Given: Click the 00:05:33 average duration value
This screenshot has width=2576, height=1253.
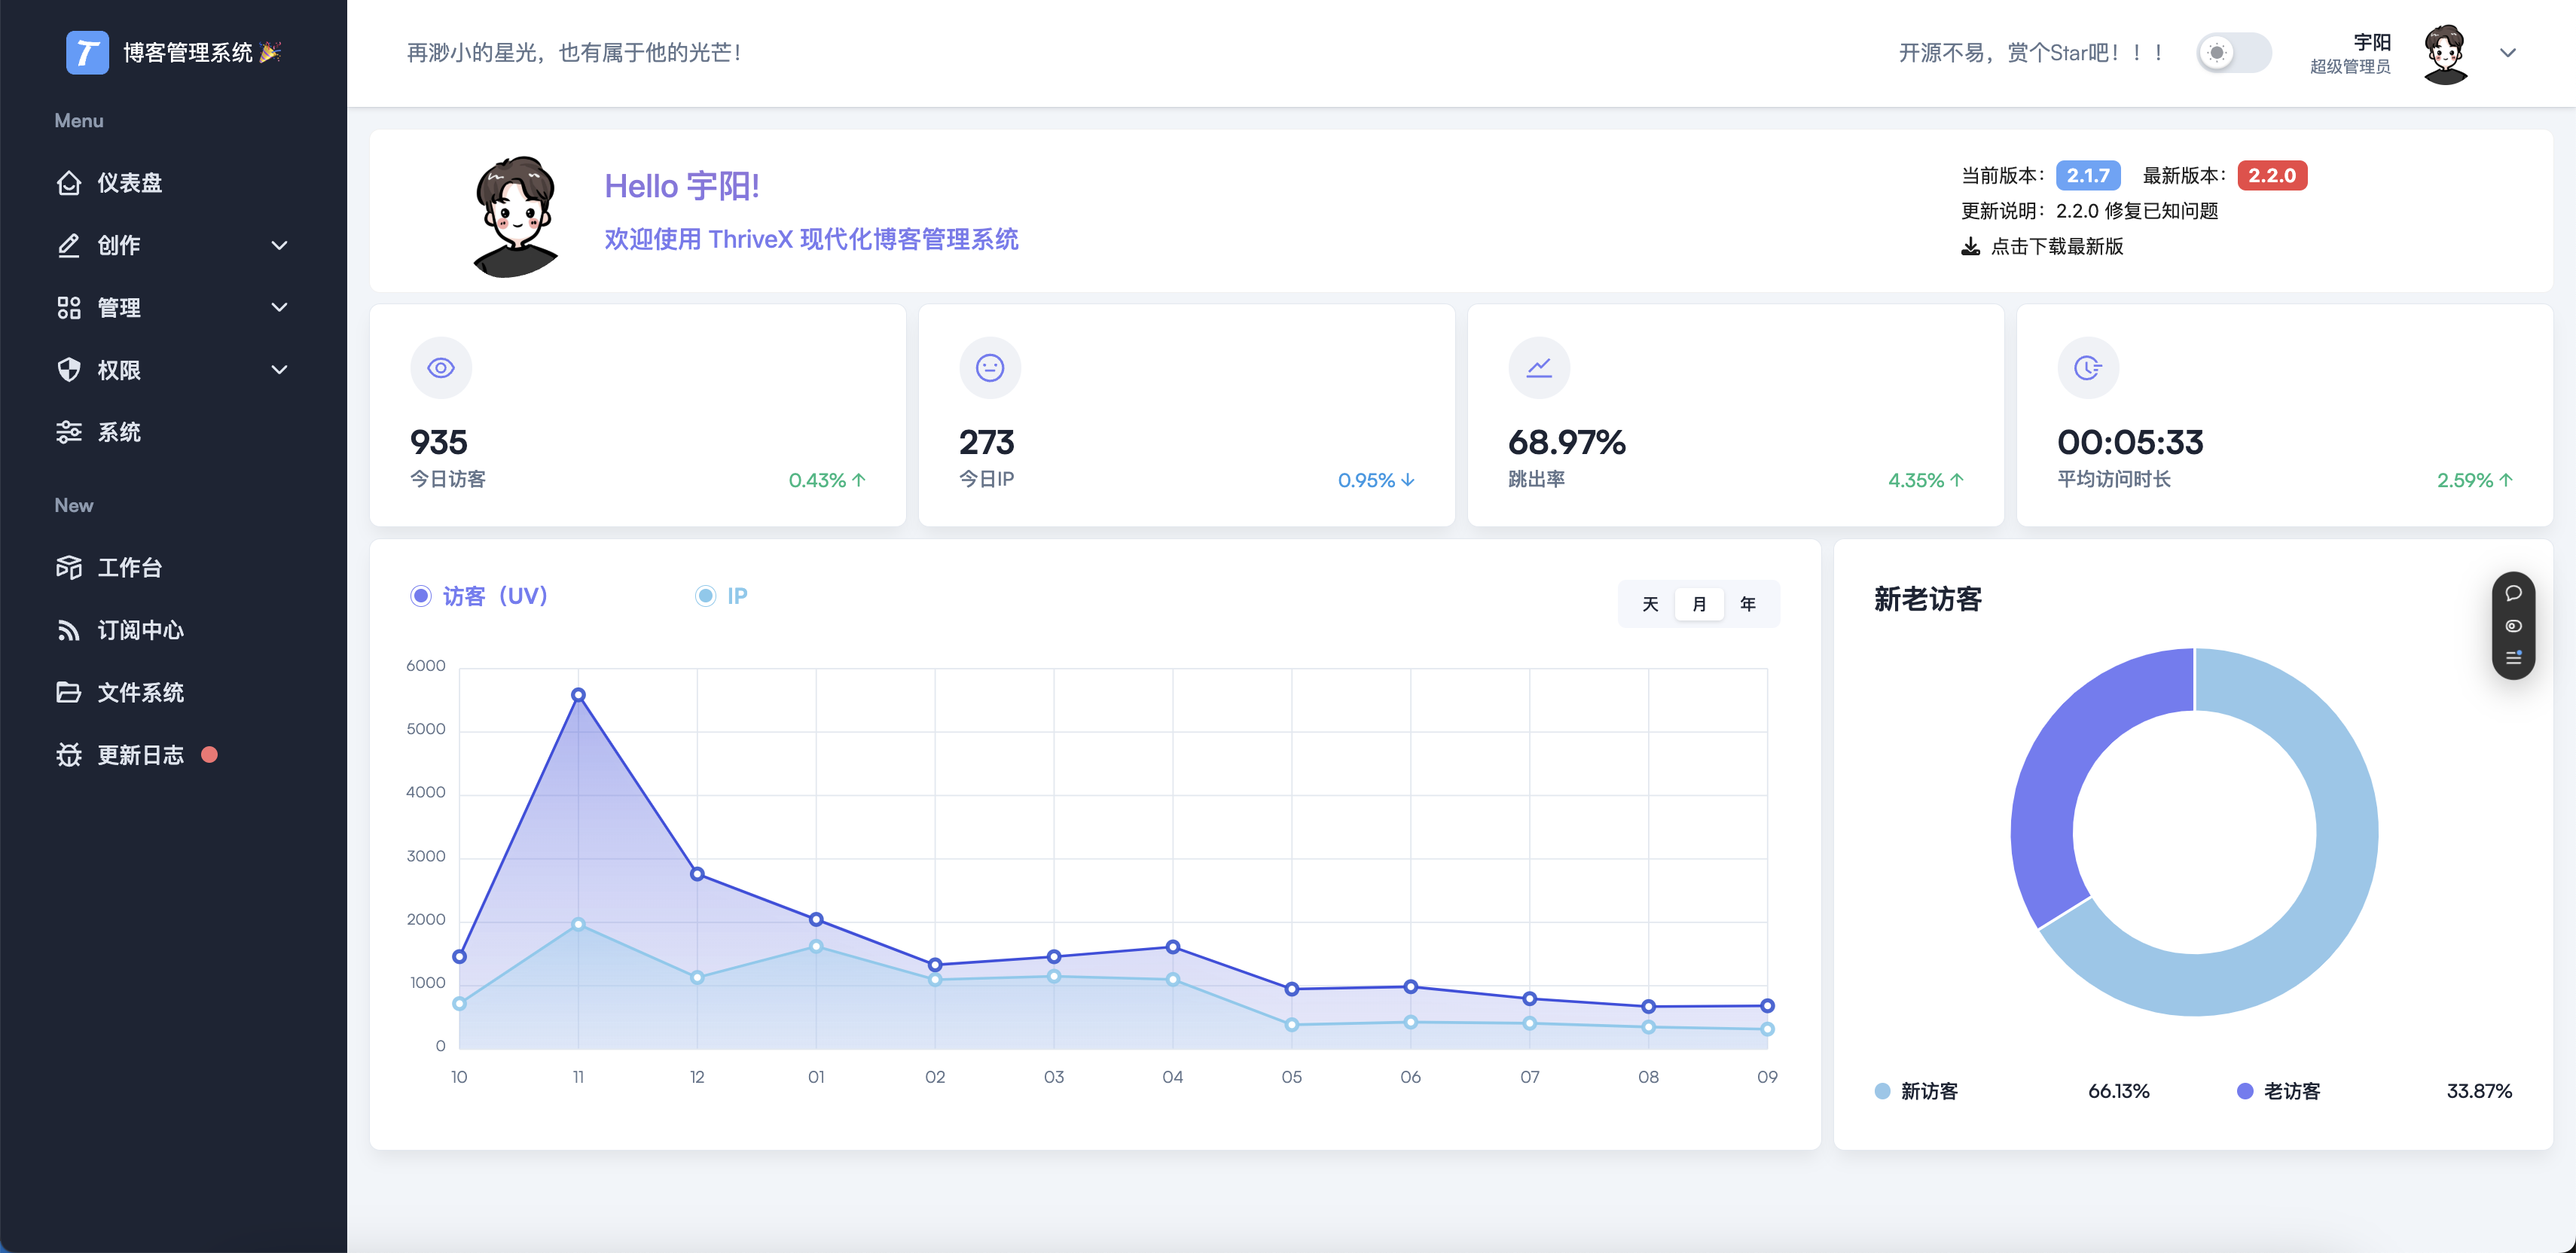Looking at the screenshot, I should pos(2130,442).
